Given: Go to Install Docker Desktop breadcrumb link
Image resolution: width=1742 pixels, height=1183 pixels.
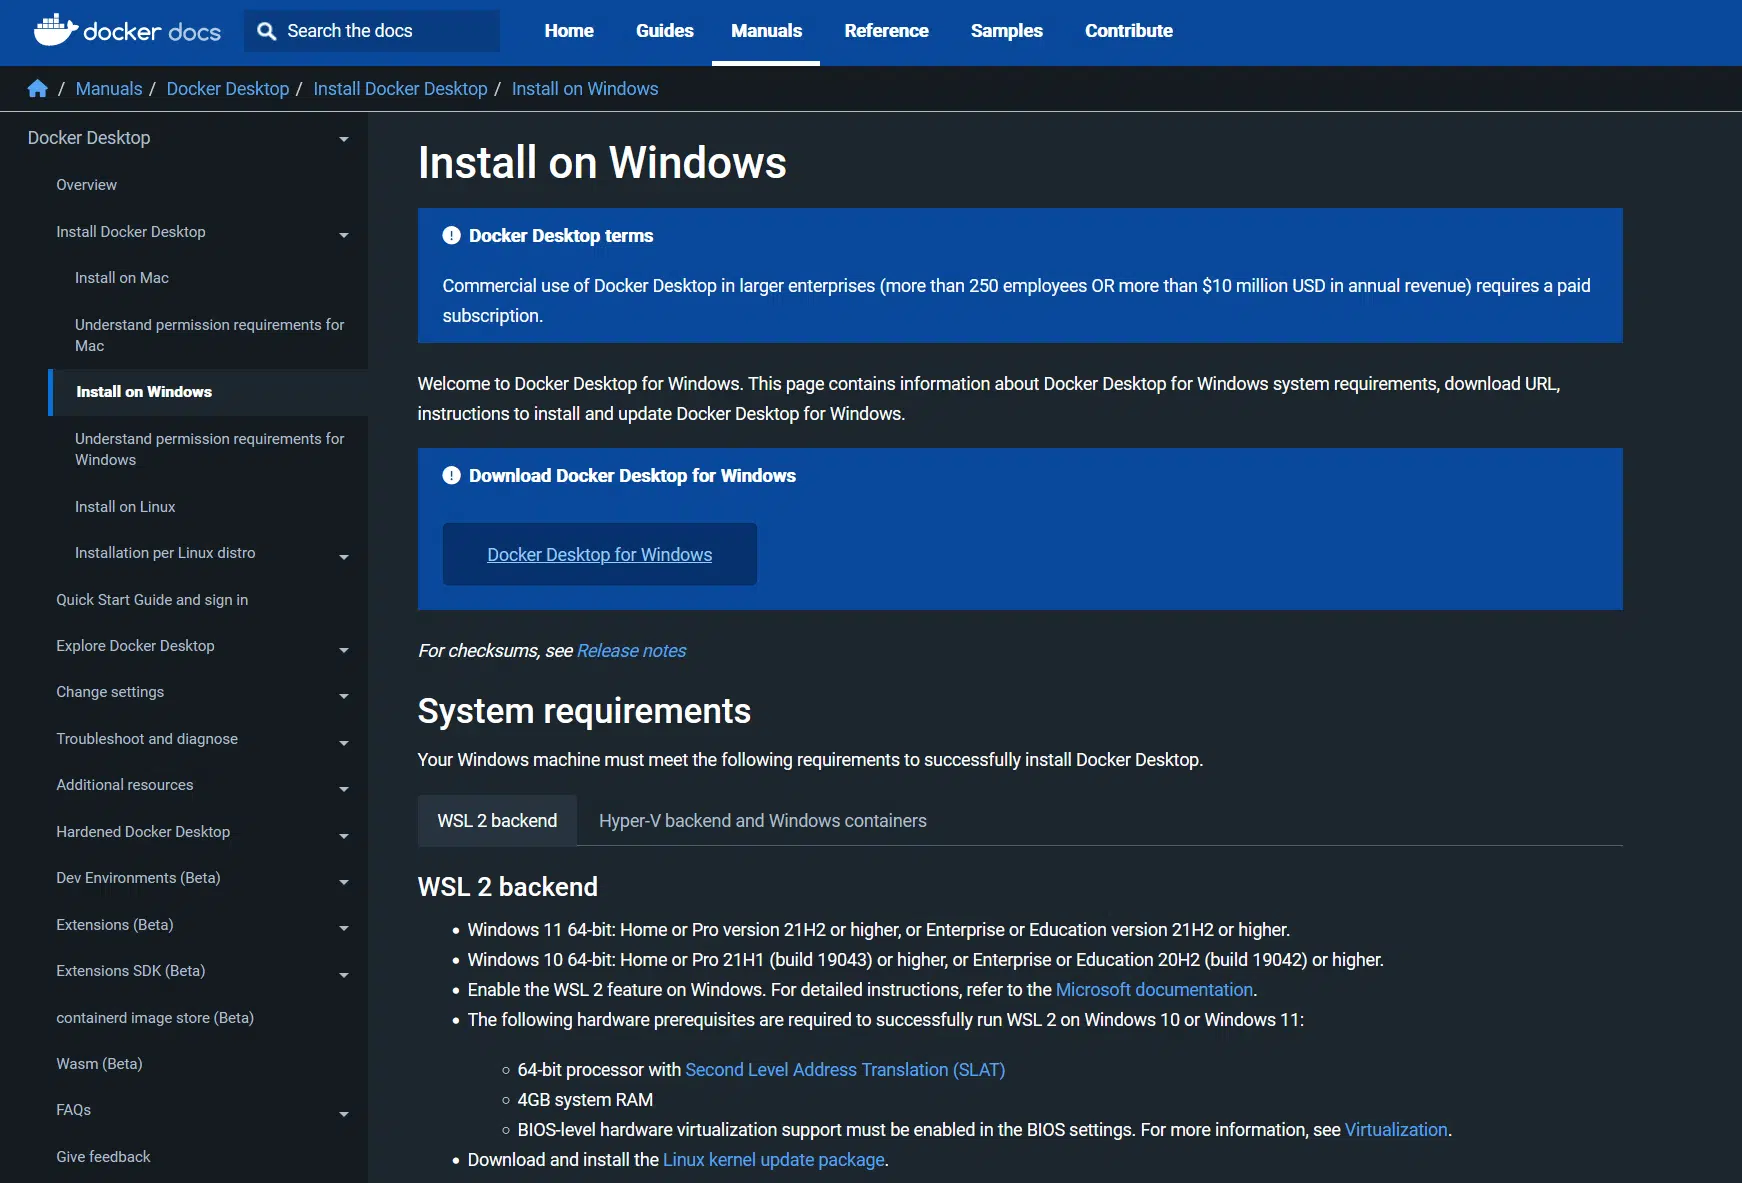Looking at the screenshot, I should click(x=400, y=89).
